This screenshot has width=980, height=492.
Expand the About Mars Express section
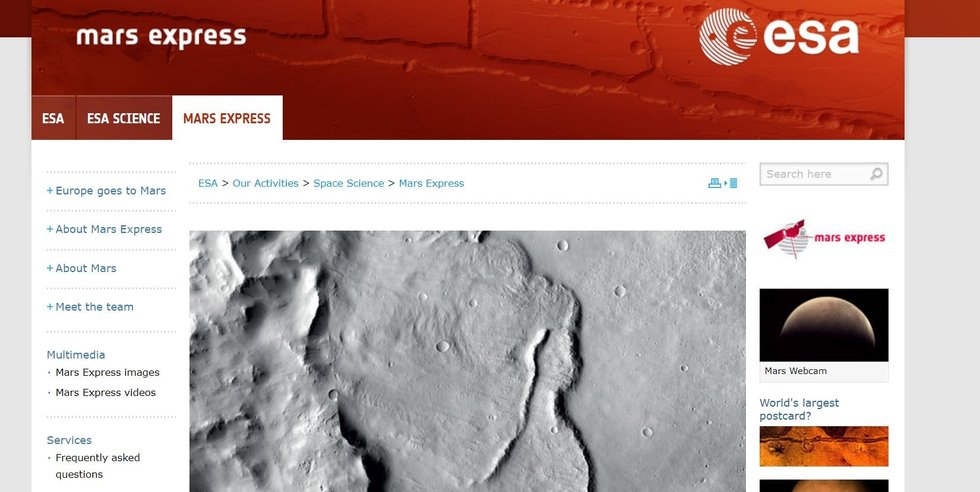[x=104, y=229]
